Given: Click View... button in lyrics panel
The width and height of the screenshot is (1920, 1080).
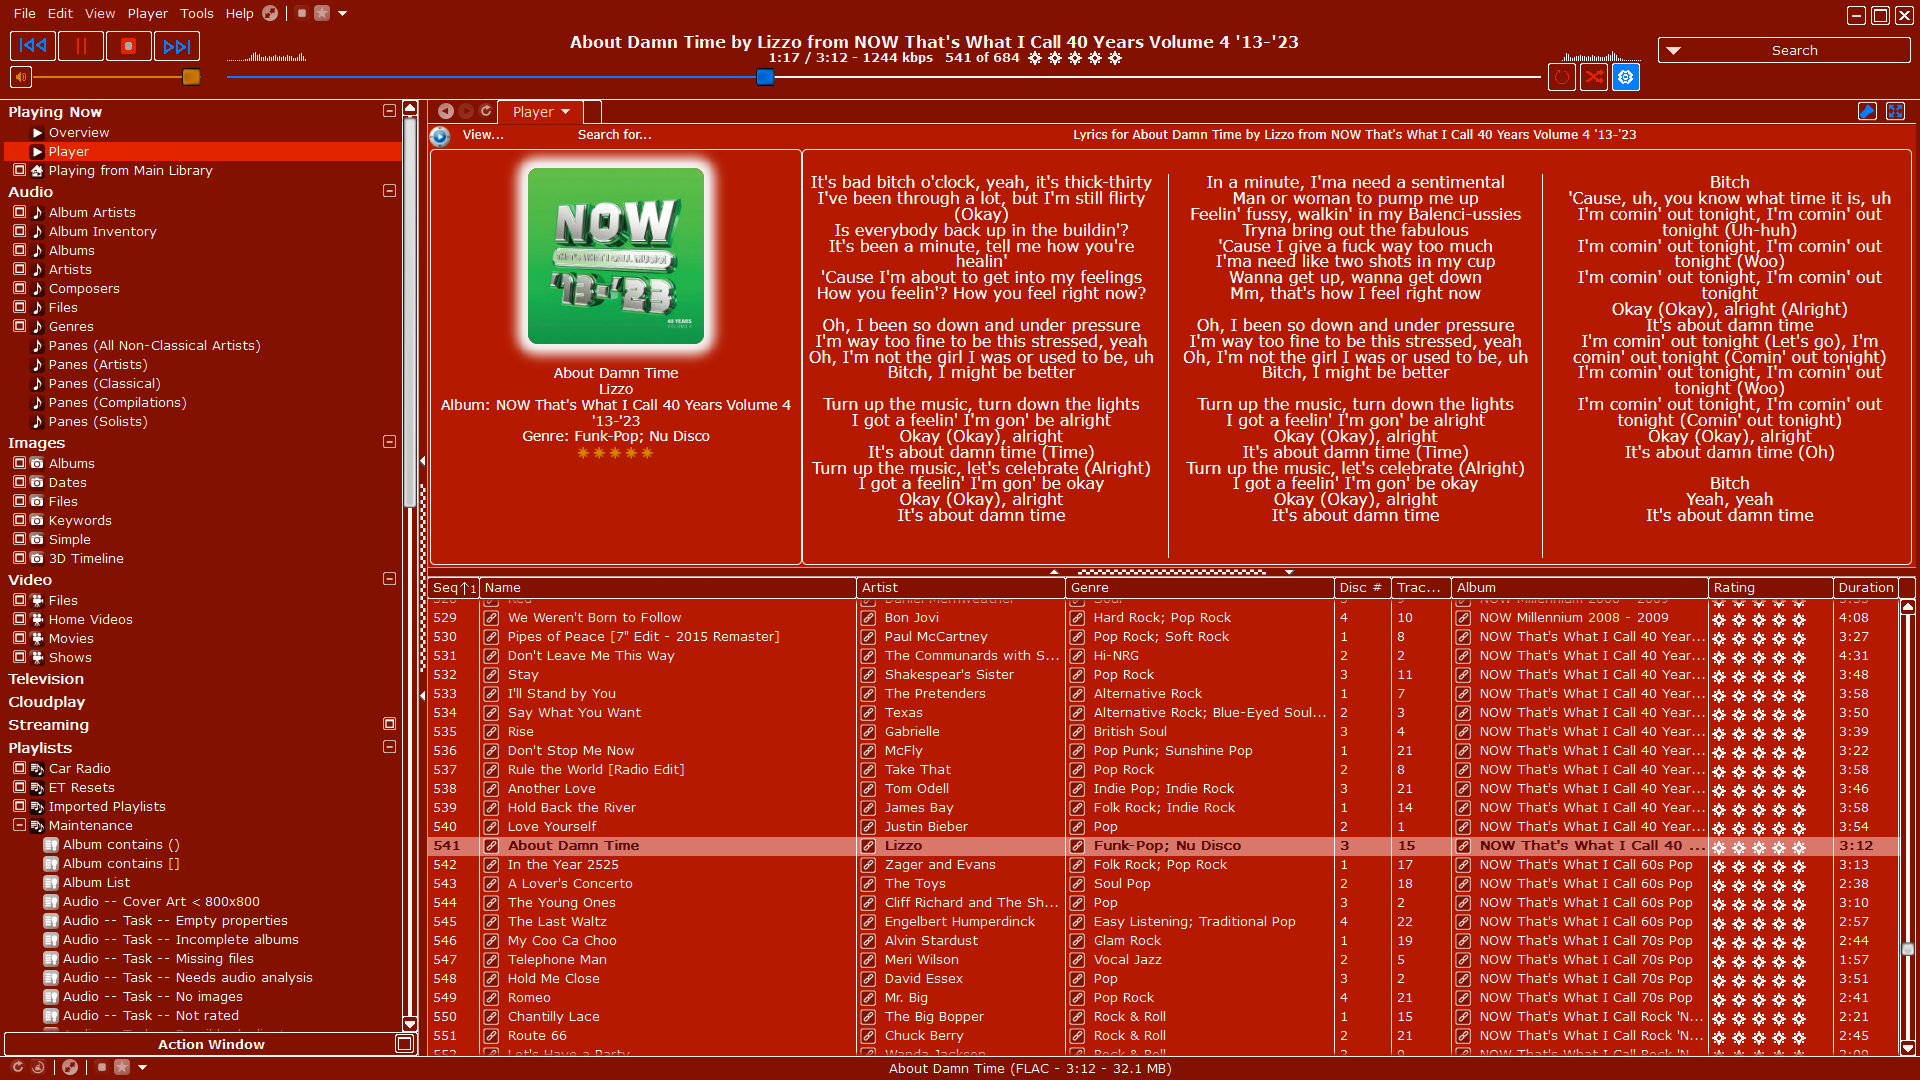Looking at the screenshot, I should pos(480,133).
